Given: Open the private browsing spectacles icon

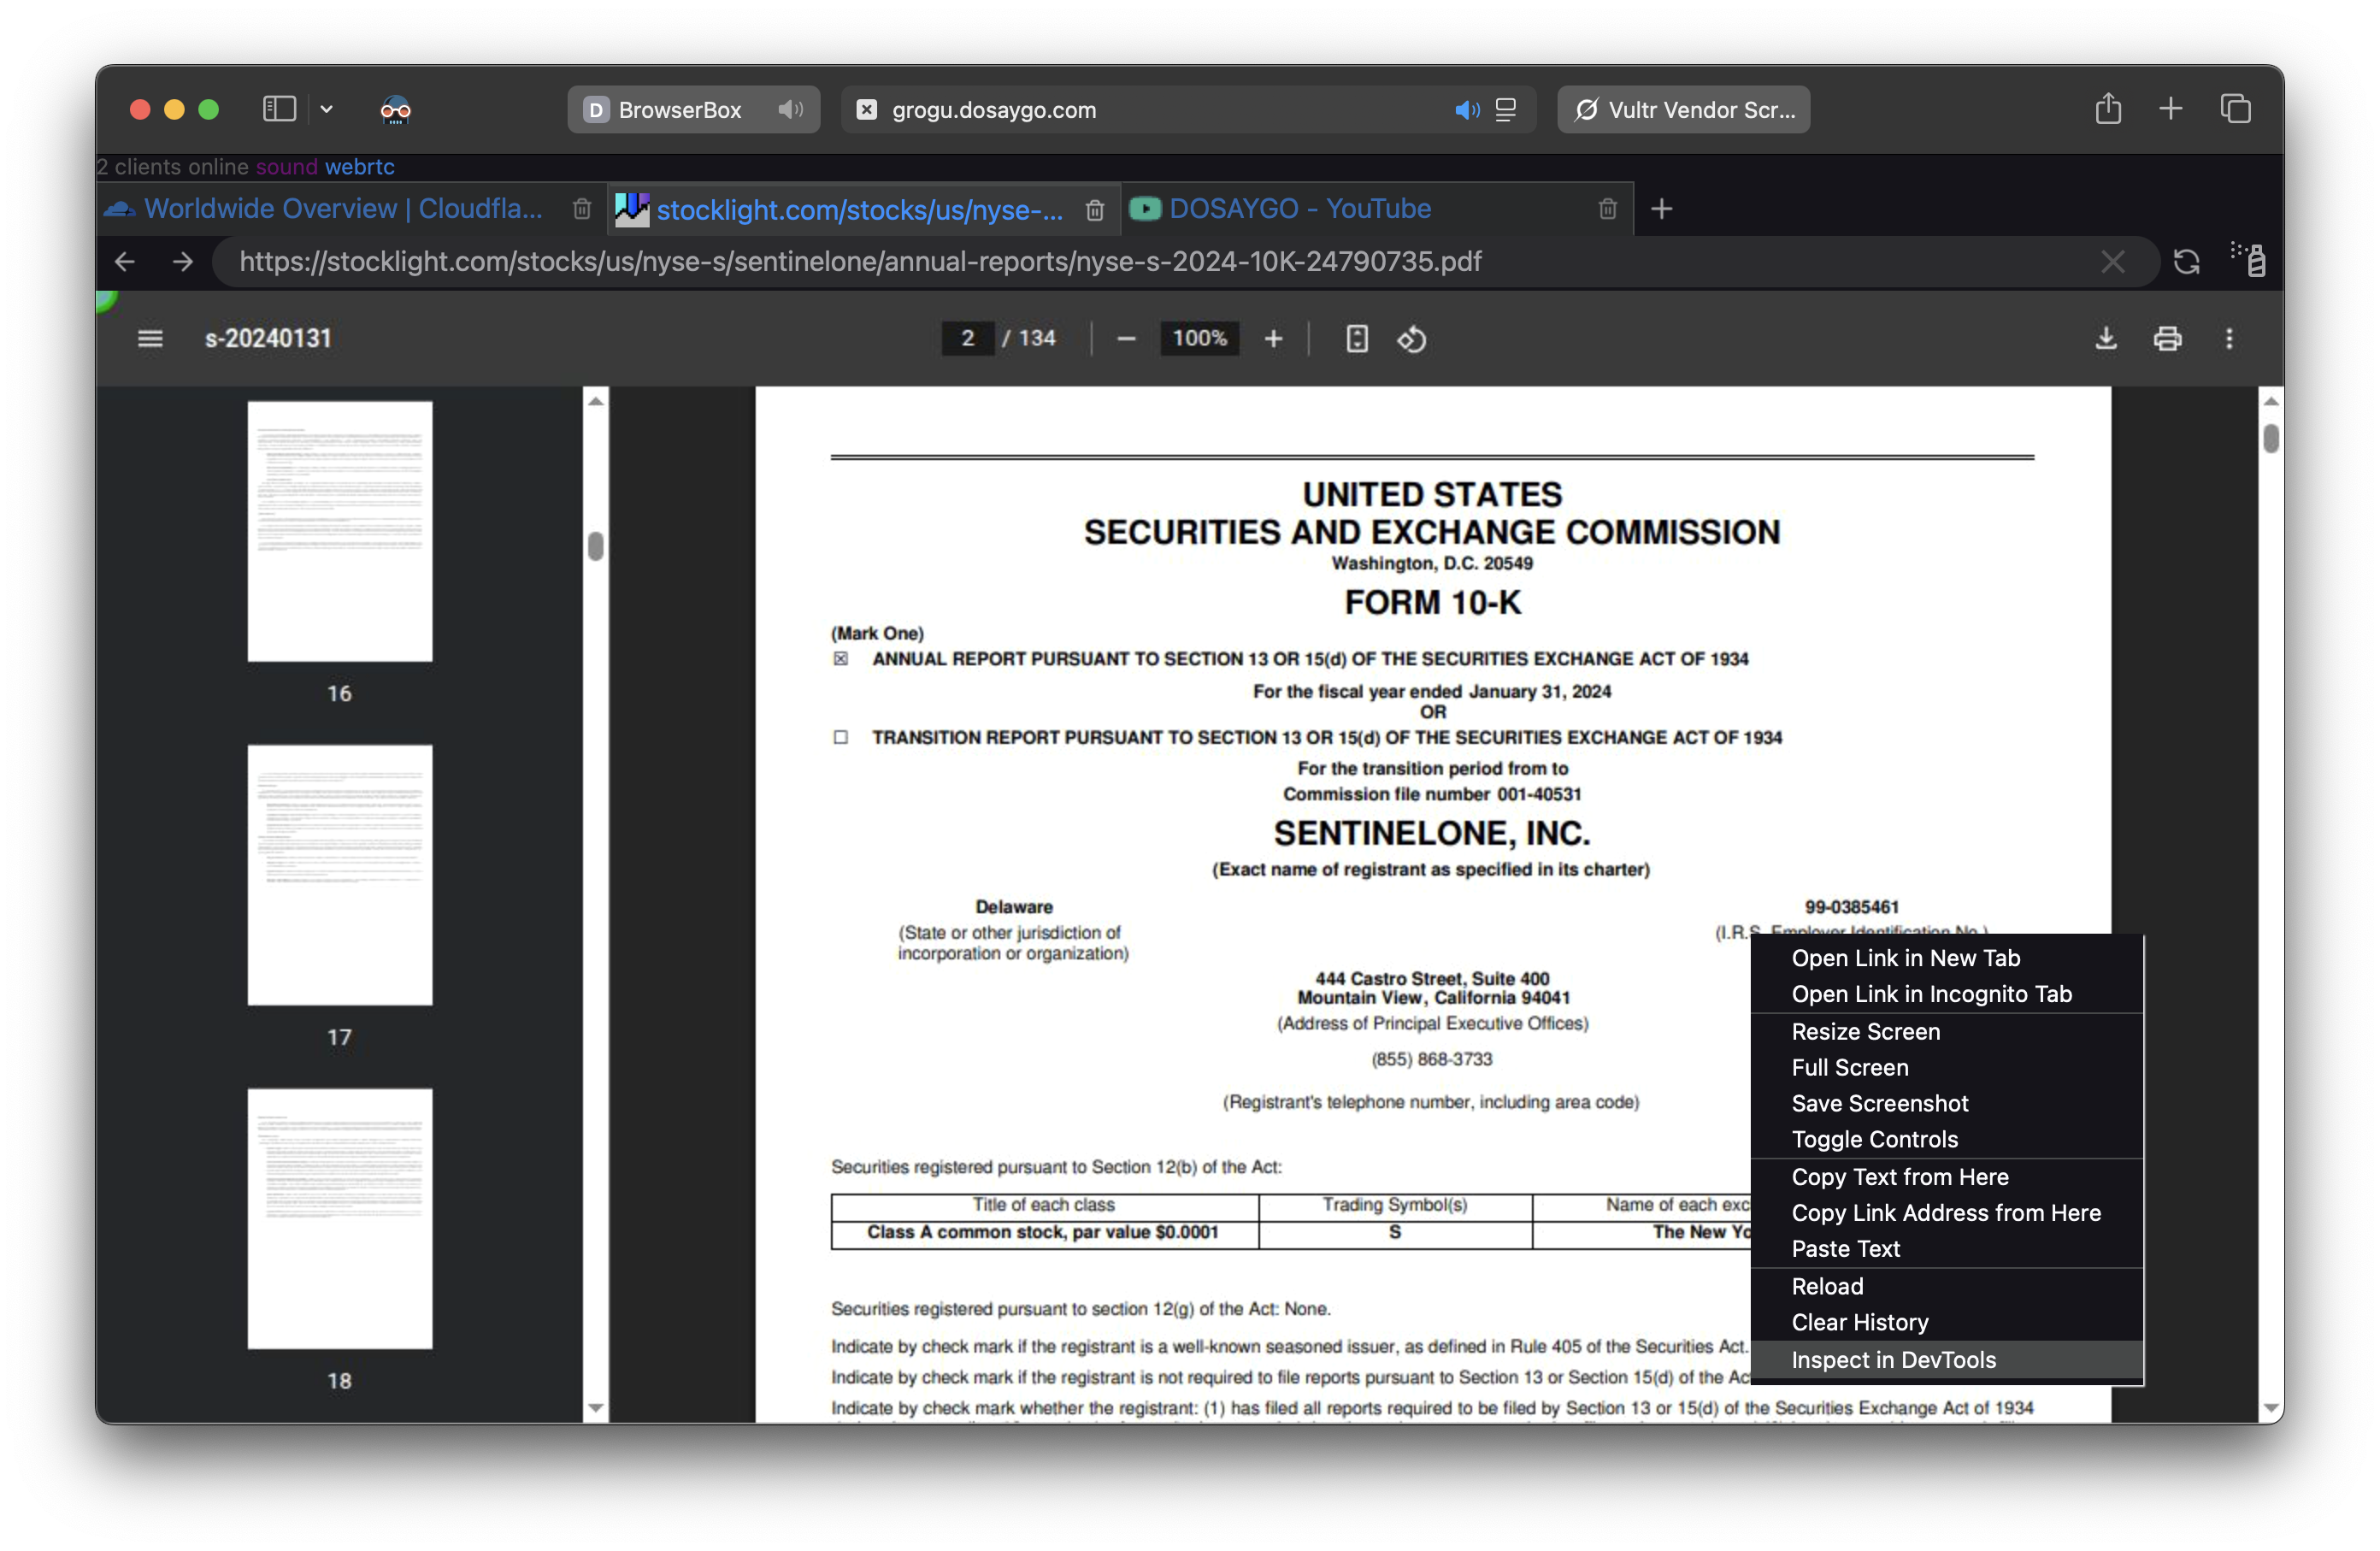Looking at the screenshot, I should (396, 109).
